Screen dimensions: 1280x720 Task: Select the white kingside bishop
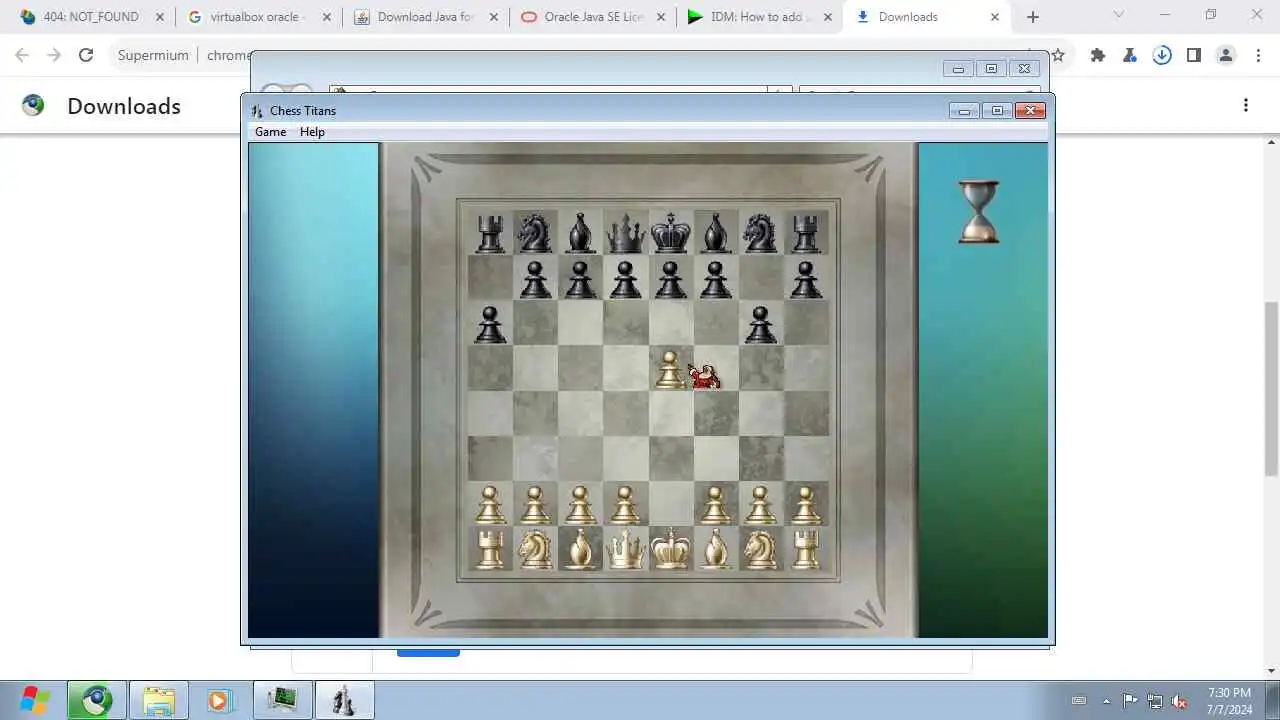[716, 549]
